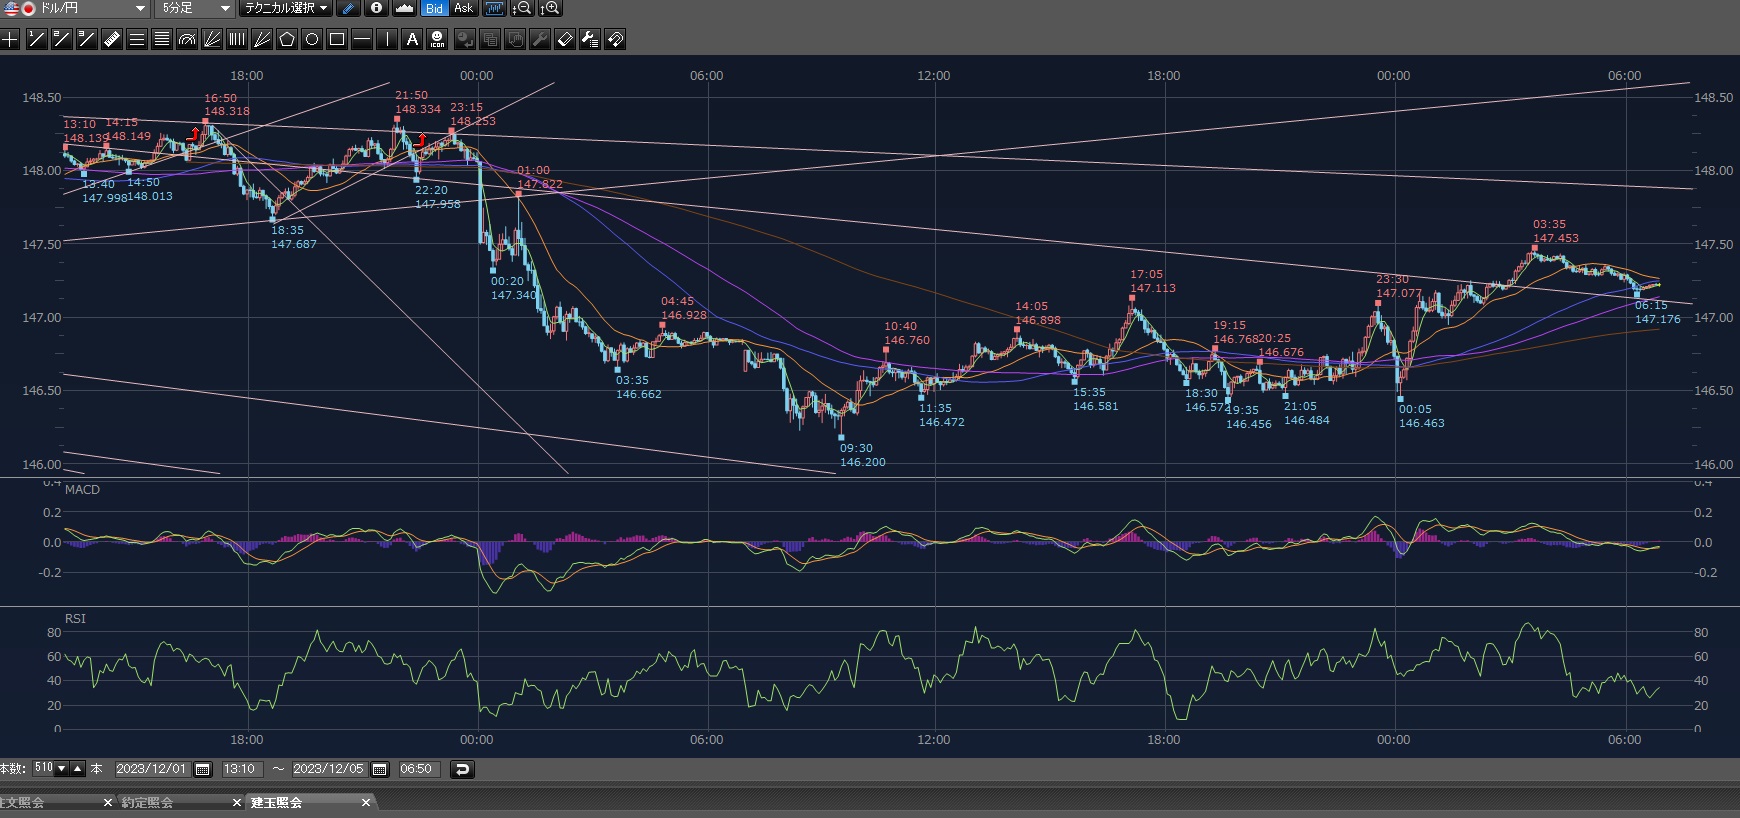Pick the pentagon shape drawing tool
Viewport: 1740px width, 818px height.
[x=287, y=39]
